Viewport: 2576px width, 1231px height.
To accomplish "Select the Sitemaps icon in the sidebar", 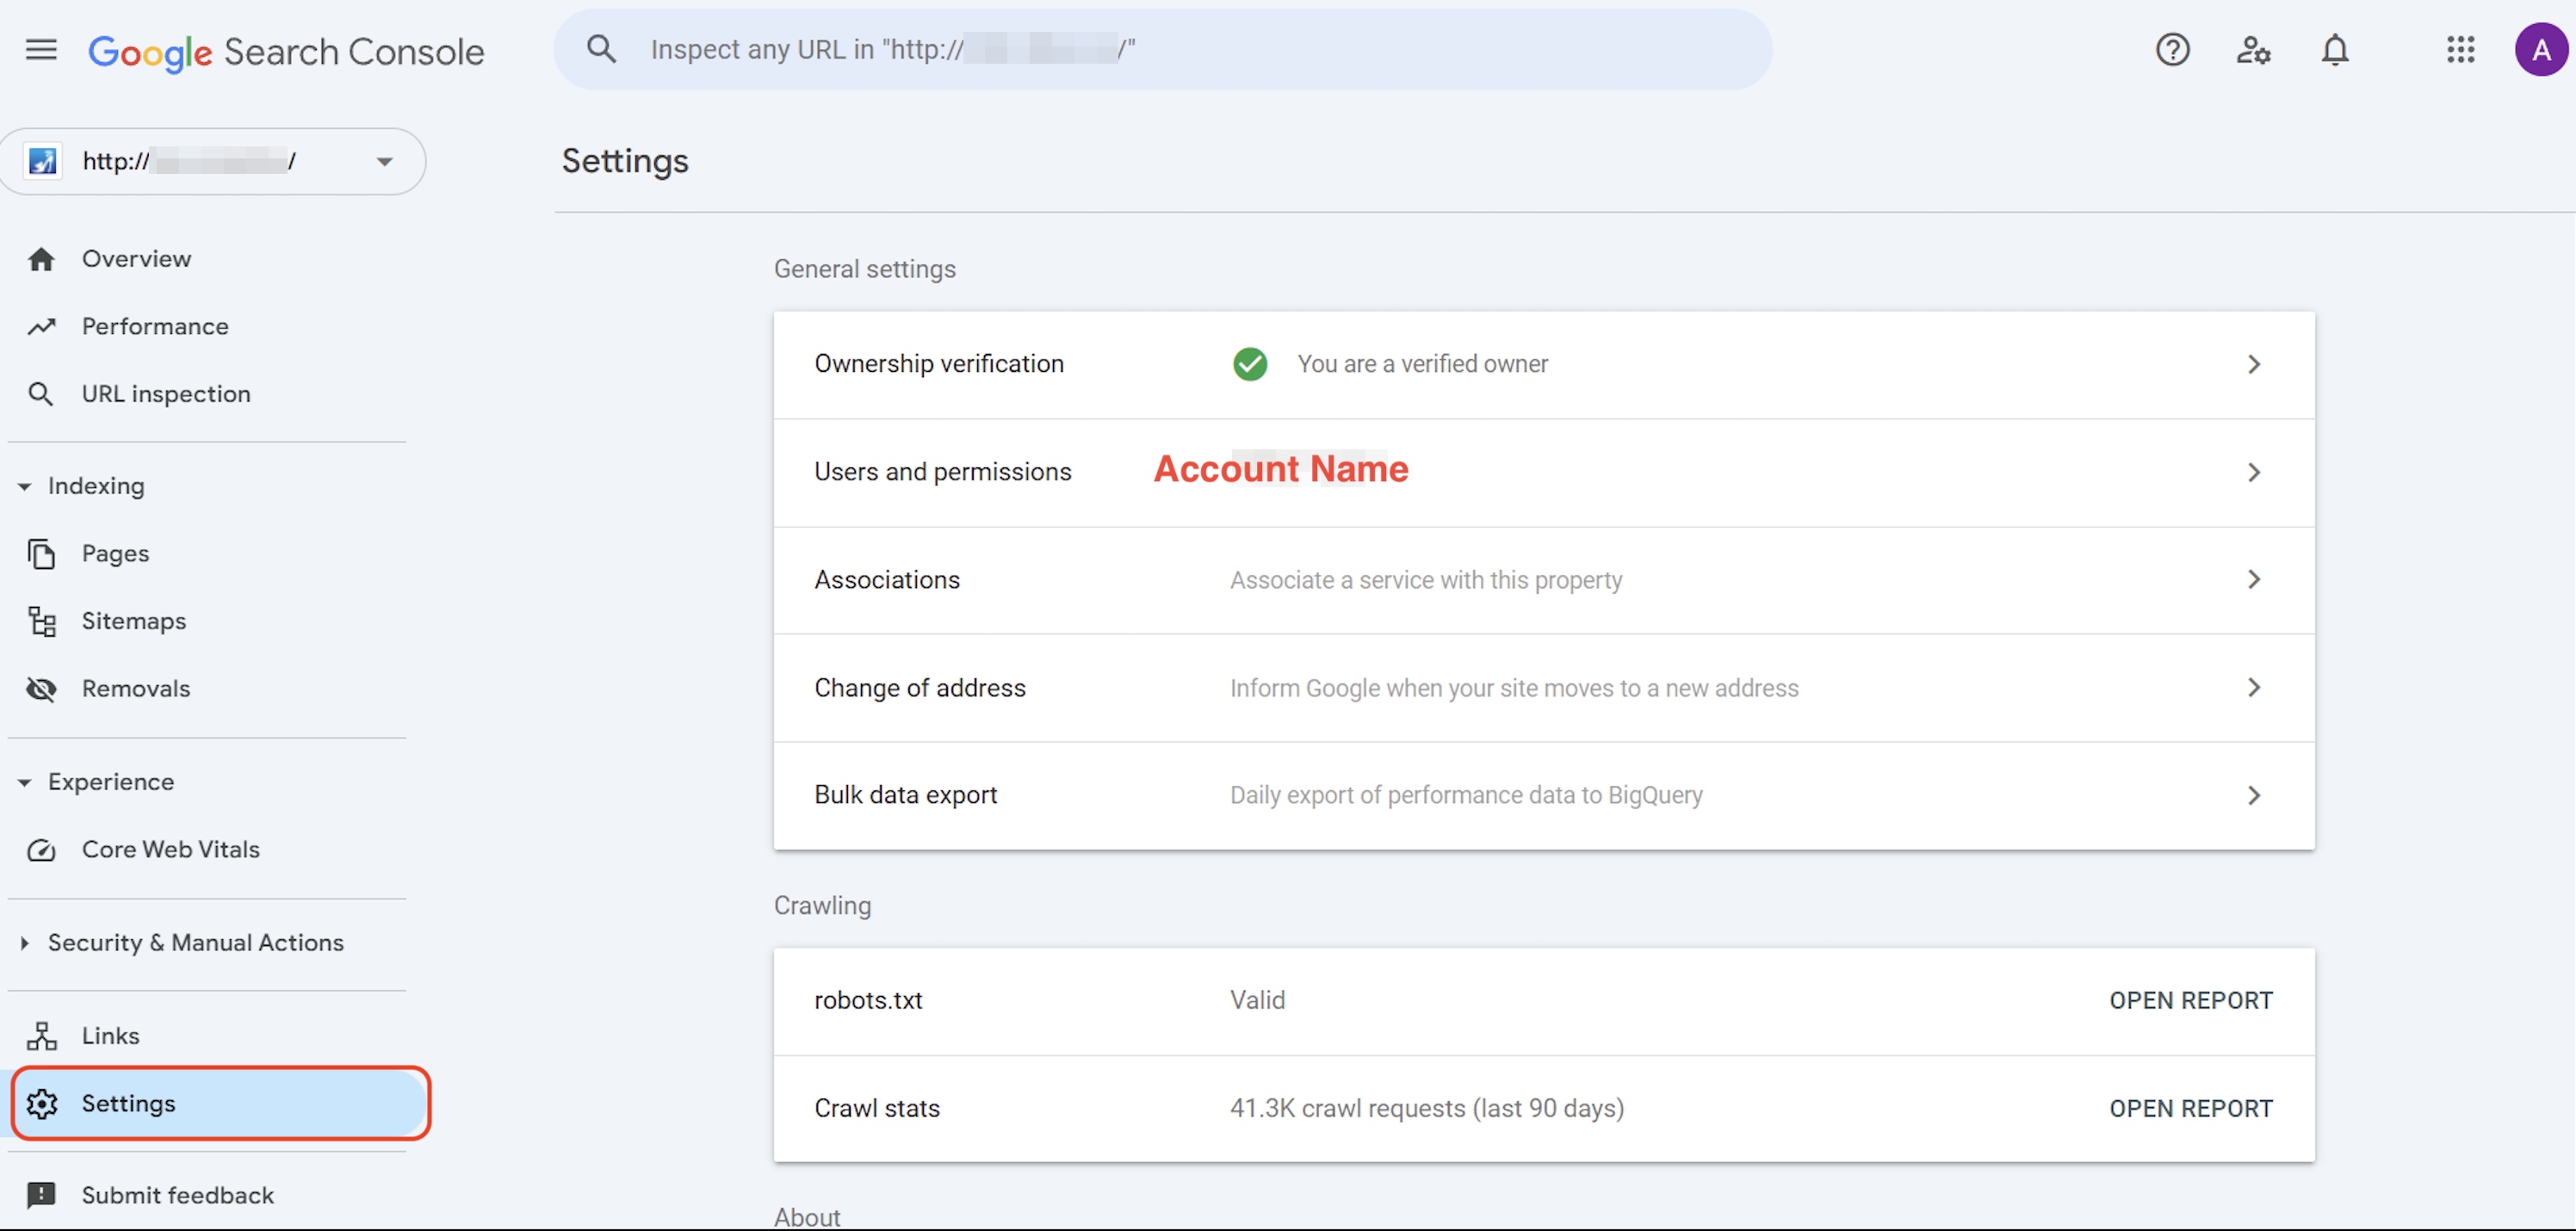I will [x=41, y=620].
